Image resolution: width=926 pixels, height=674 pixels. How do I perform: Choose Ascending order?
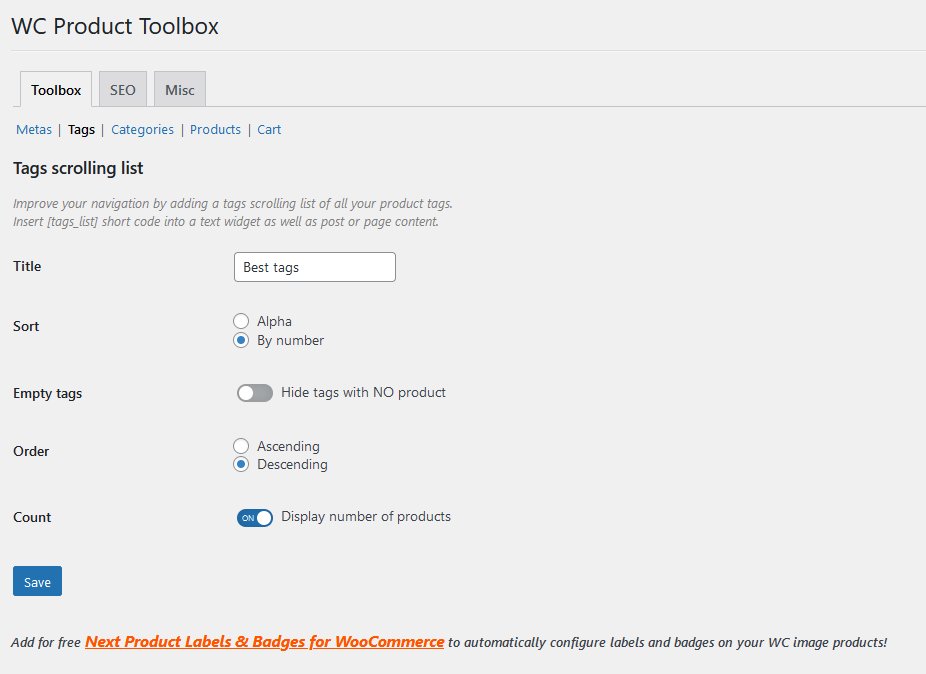241,446
